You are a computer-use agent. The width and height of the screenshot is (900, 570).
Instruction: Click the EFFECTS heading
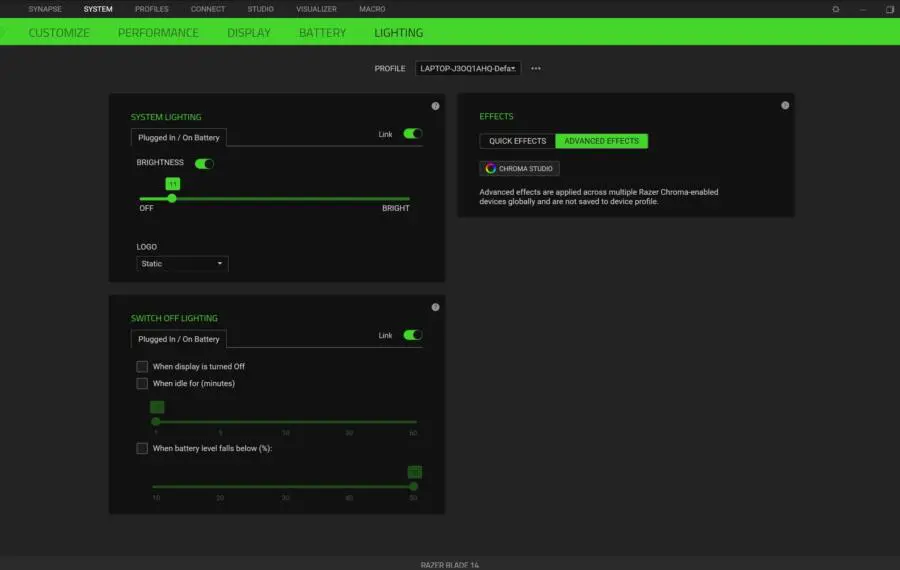(x=496, y=117)
